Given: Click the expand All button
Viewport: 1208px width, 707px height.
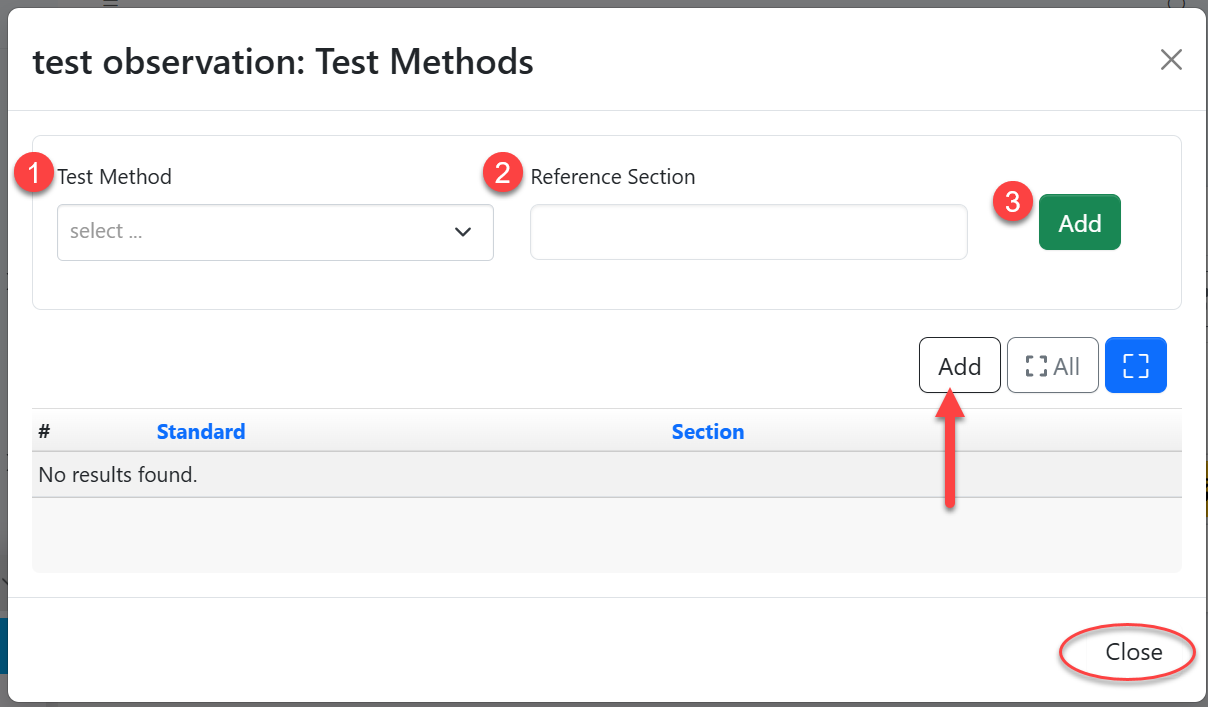Looking at the screenshot, I should pos(1052,365).
